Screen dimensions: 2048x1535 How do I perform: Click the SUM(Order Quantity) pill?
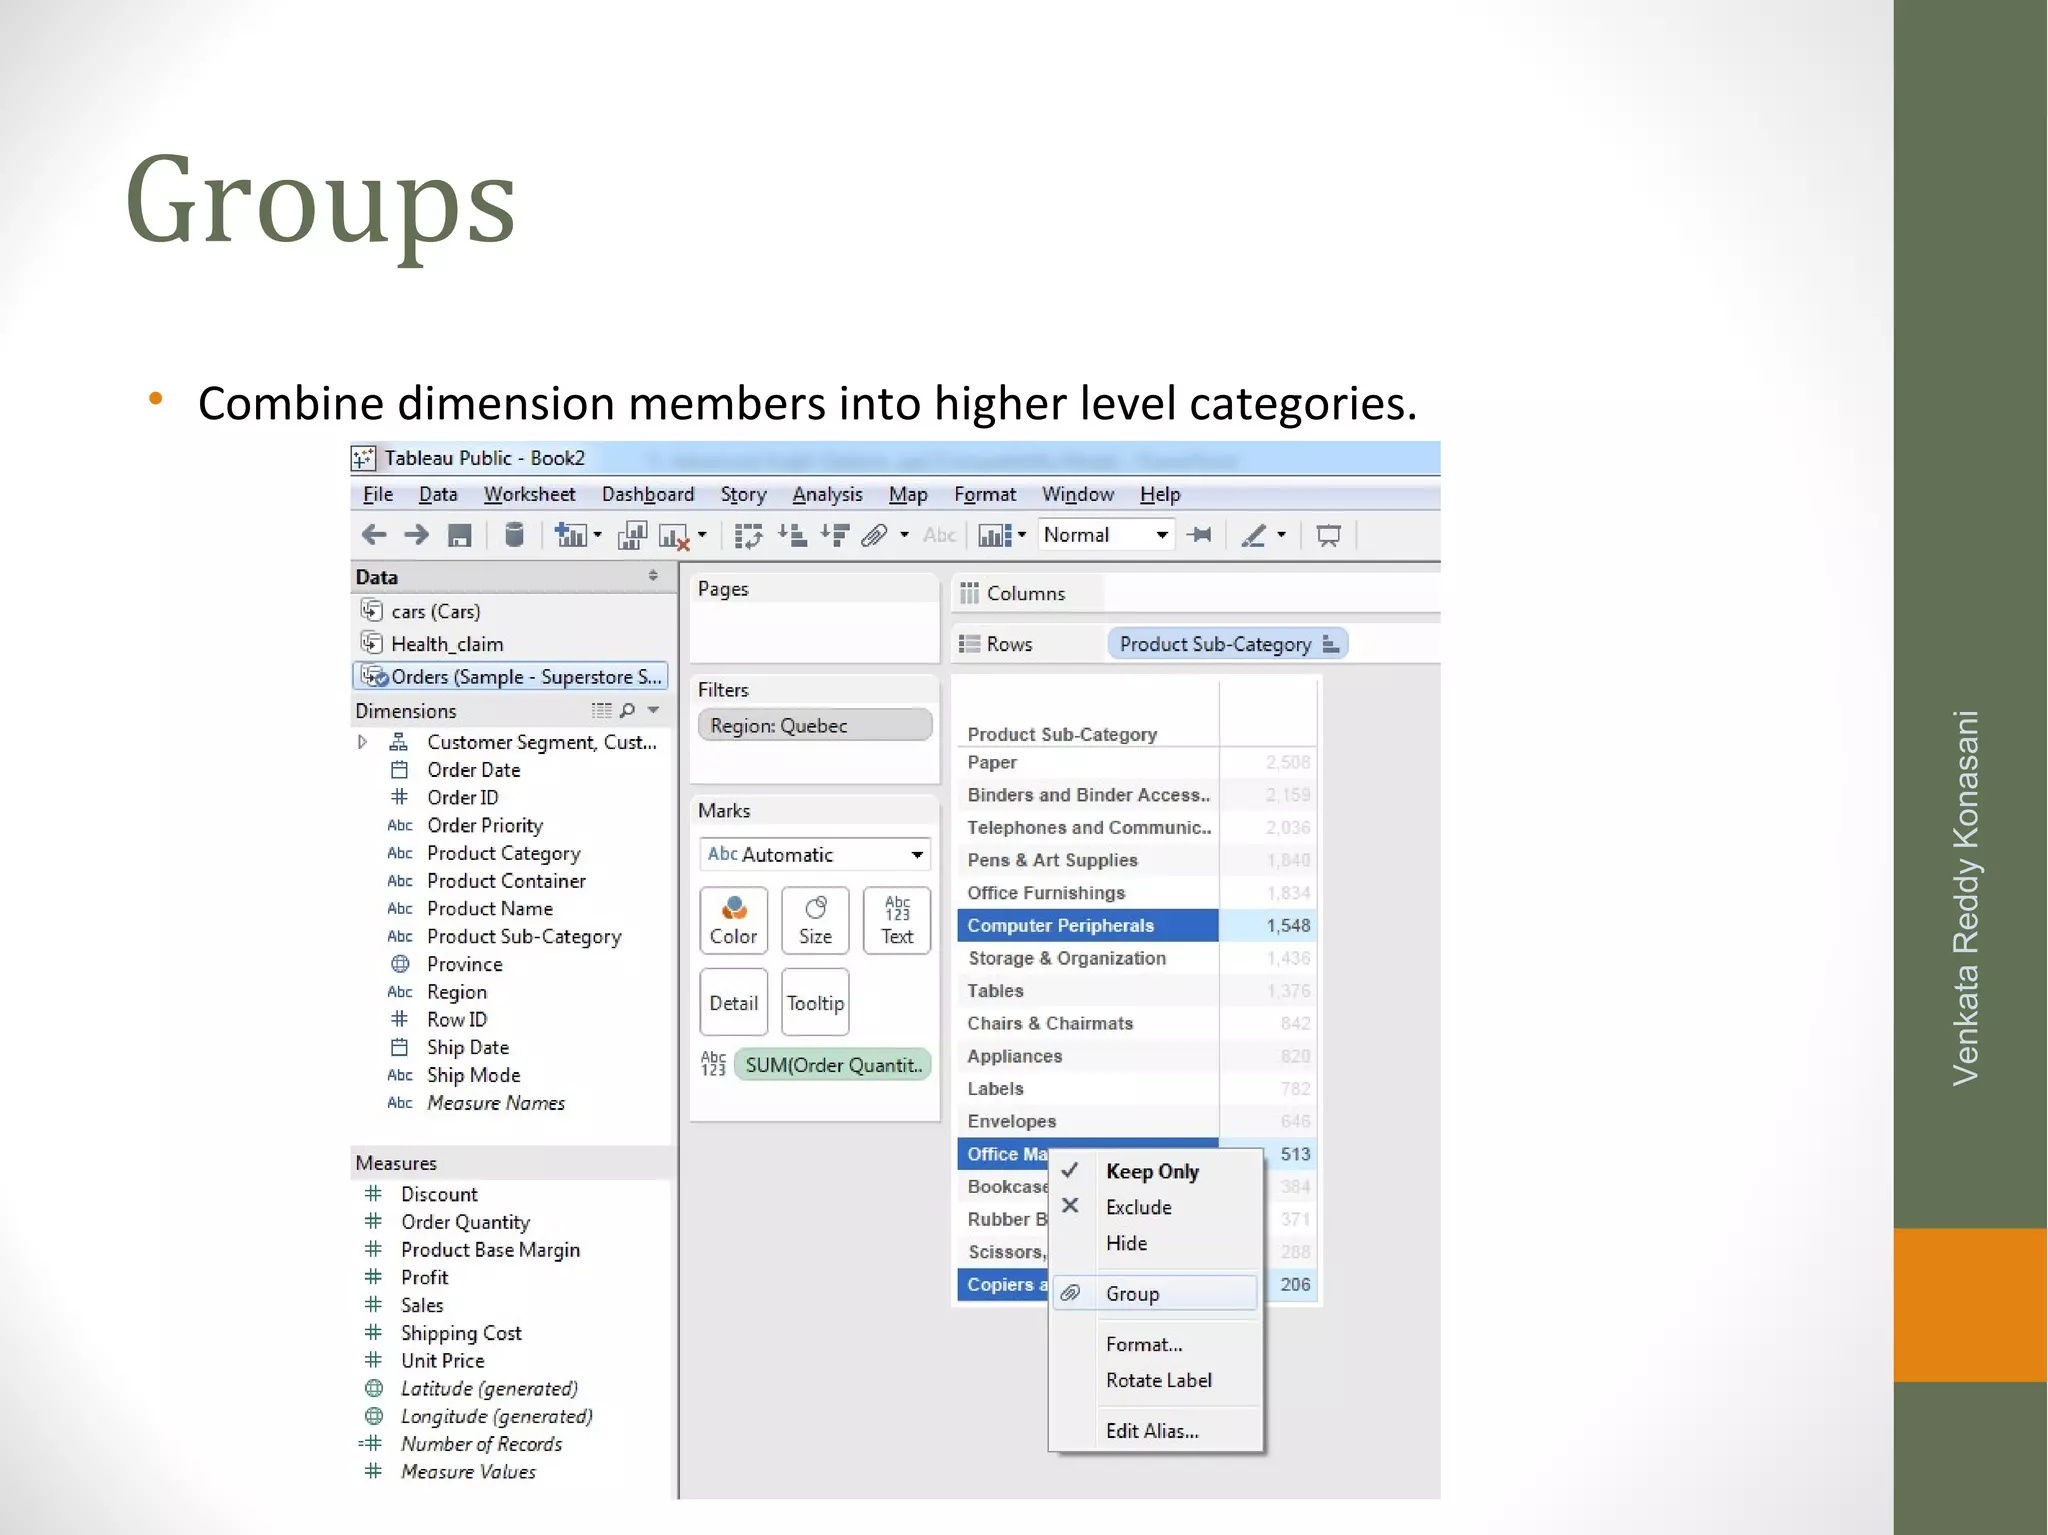tap(833, 1065)
